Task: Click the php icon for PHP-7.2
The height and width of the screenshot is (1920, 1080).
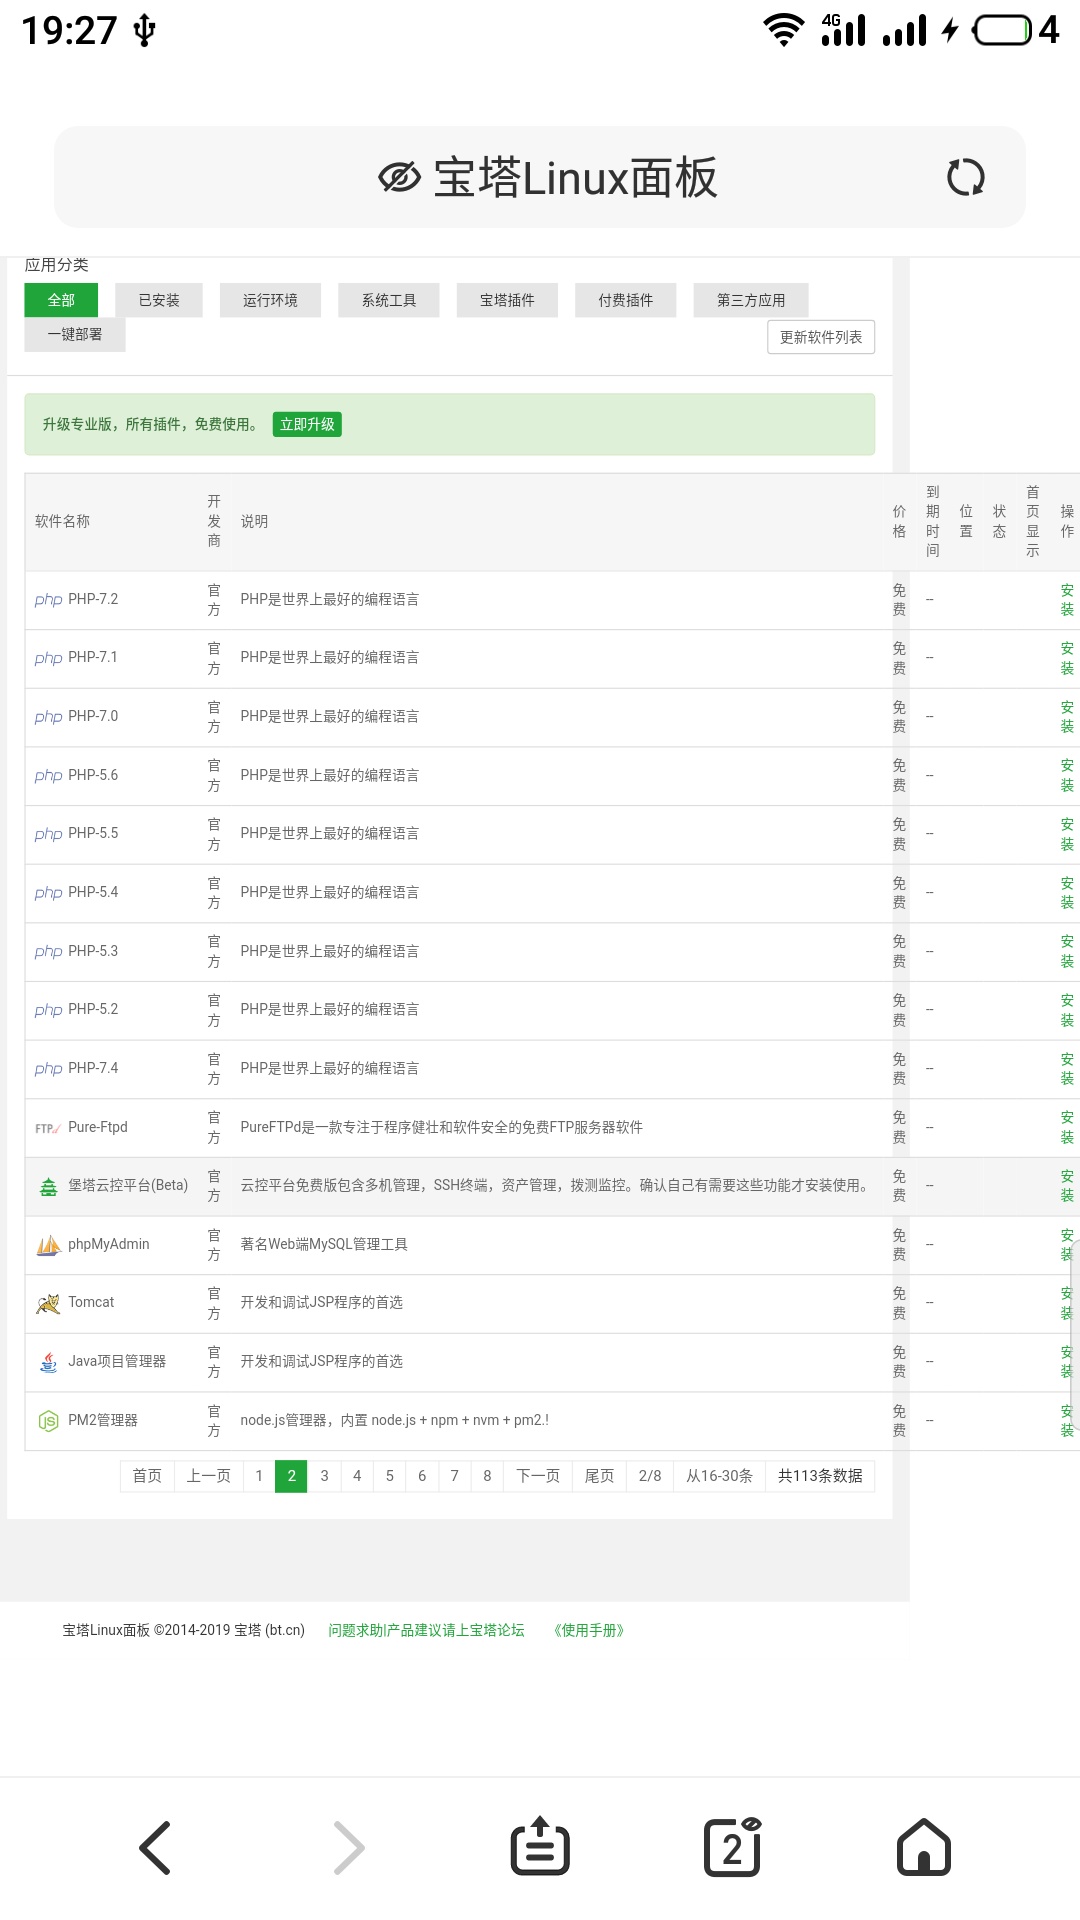Action: [x=48, y=600]
